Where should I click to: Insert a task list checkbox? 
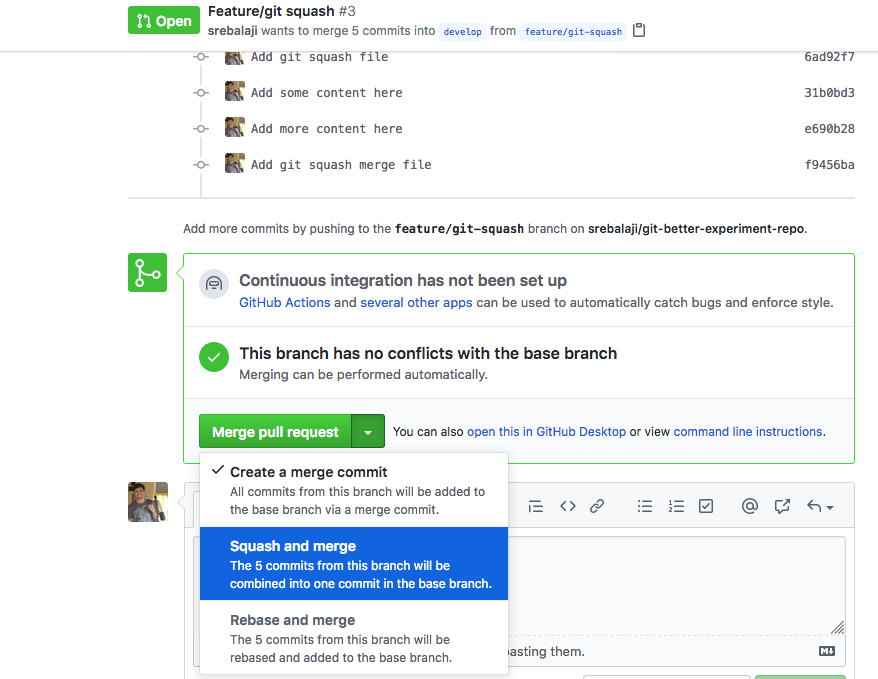(706, 506)
